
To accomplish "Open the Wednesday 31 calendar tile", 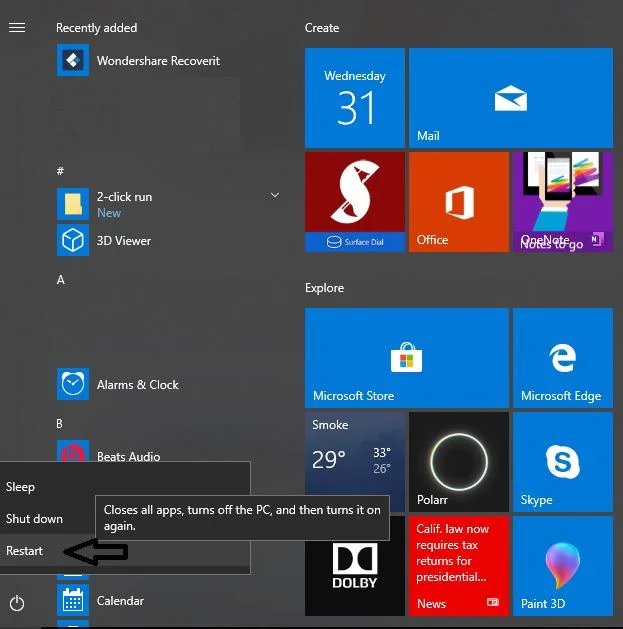I will point(355,98).
